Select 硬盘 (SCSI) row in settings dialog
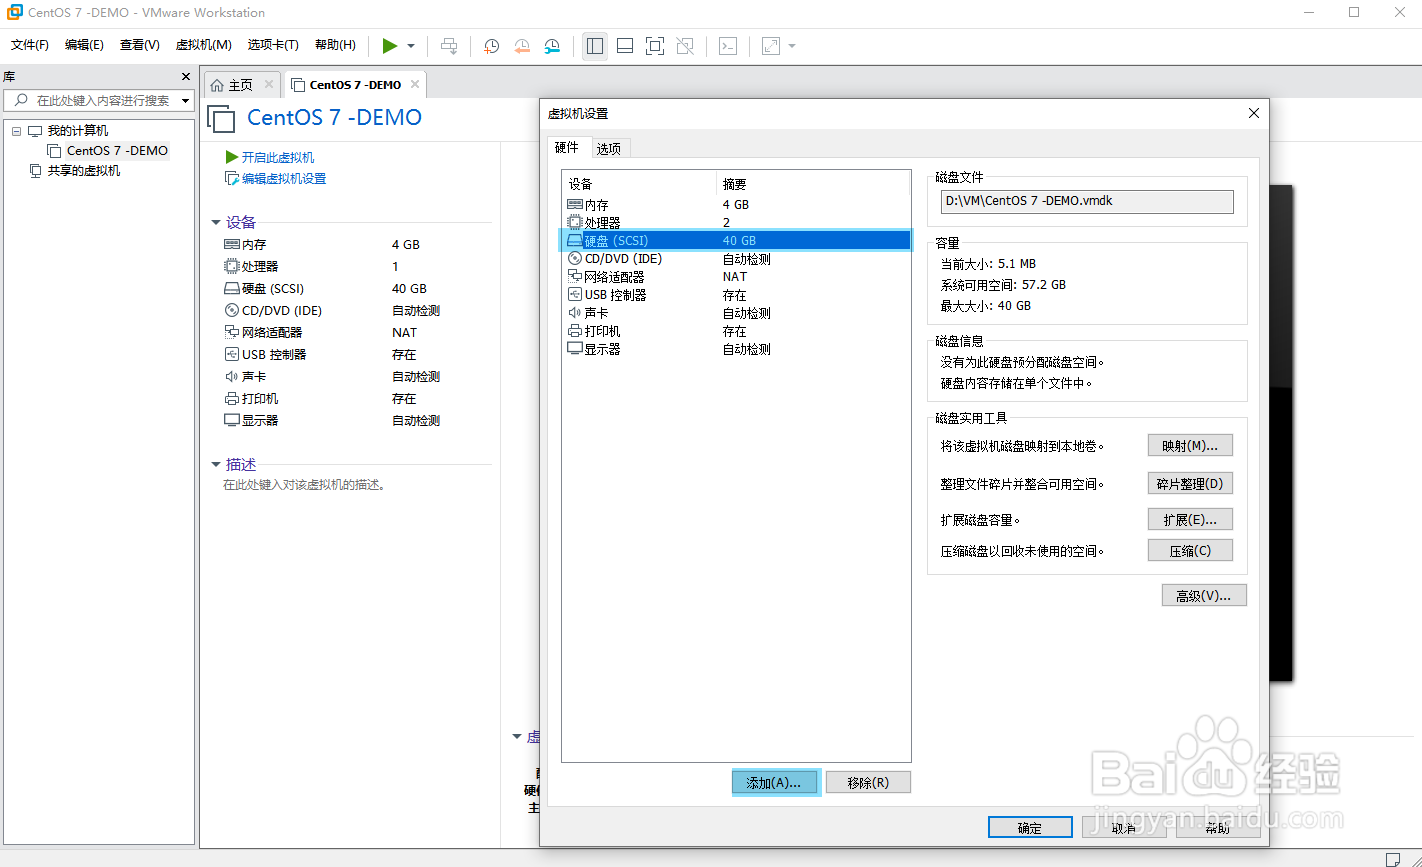Screen dimensions: 1422x867 (x=736, y=241)
